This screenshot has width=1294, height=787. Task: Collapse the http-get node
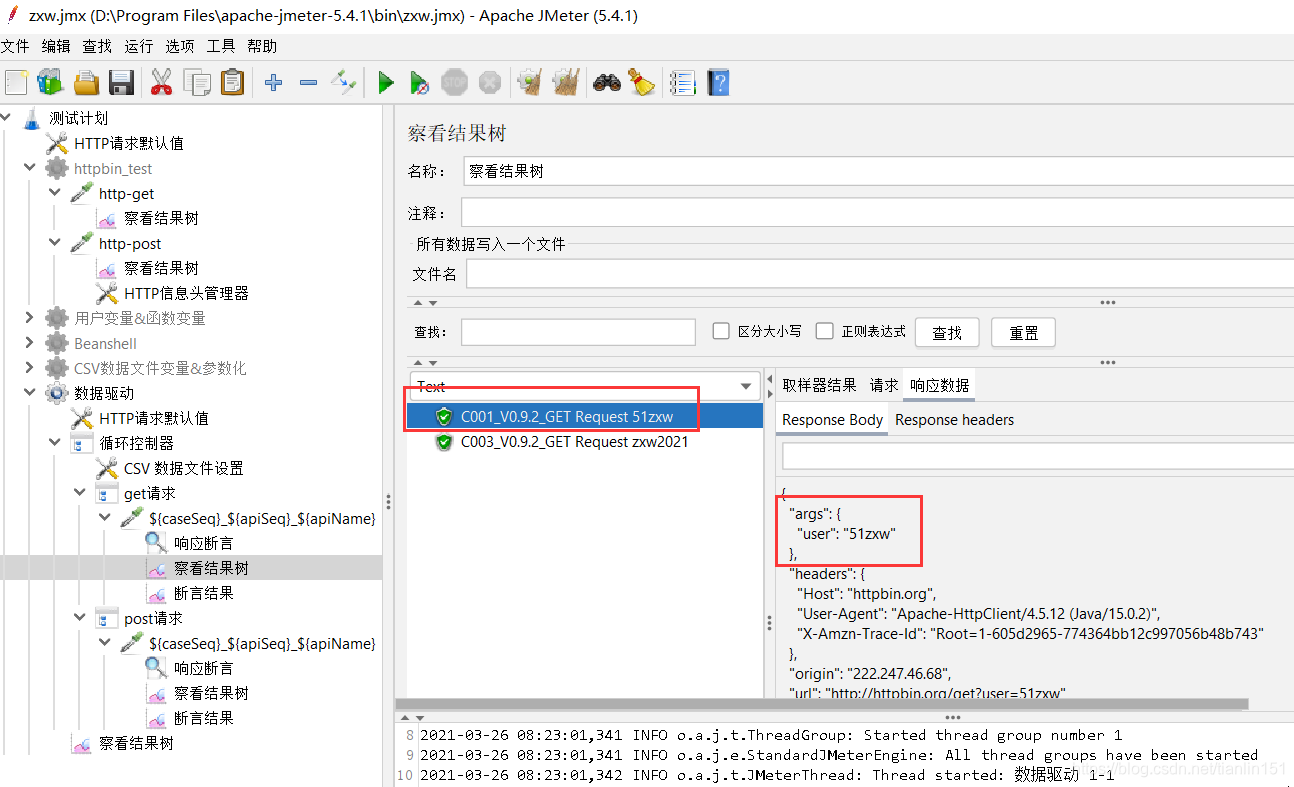(54, 193)
